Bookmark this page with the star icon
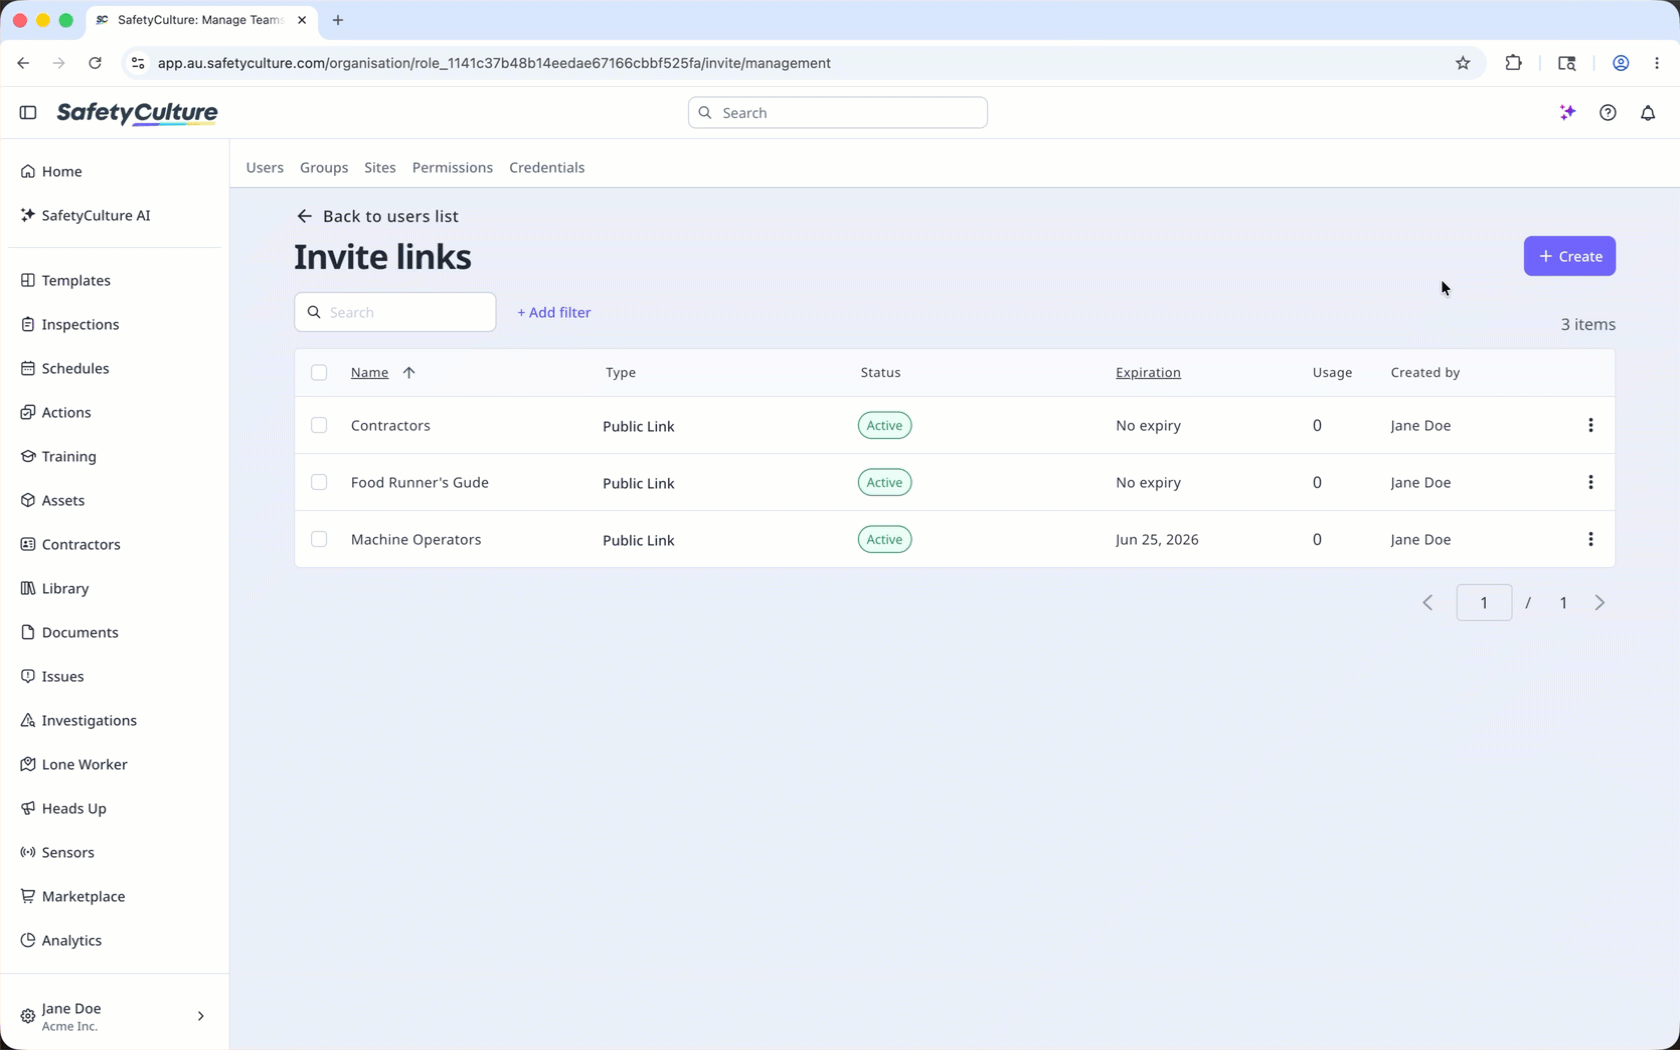The height and width of the screenshot is (1050, 1680). [x=1463, y=63]
